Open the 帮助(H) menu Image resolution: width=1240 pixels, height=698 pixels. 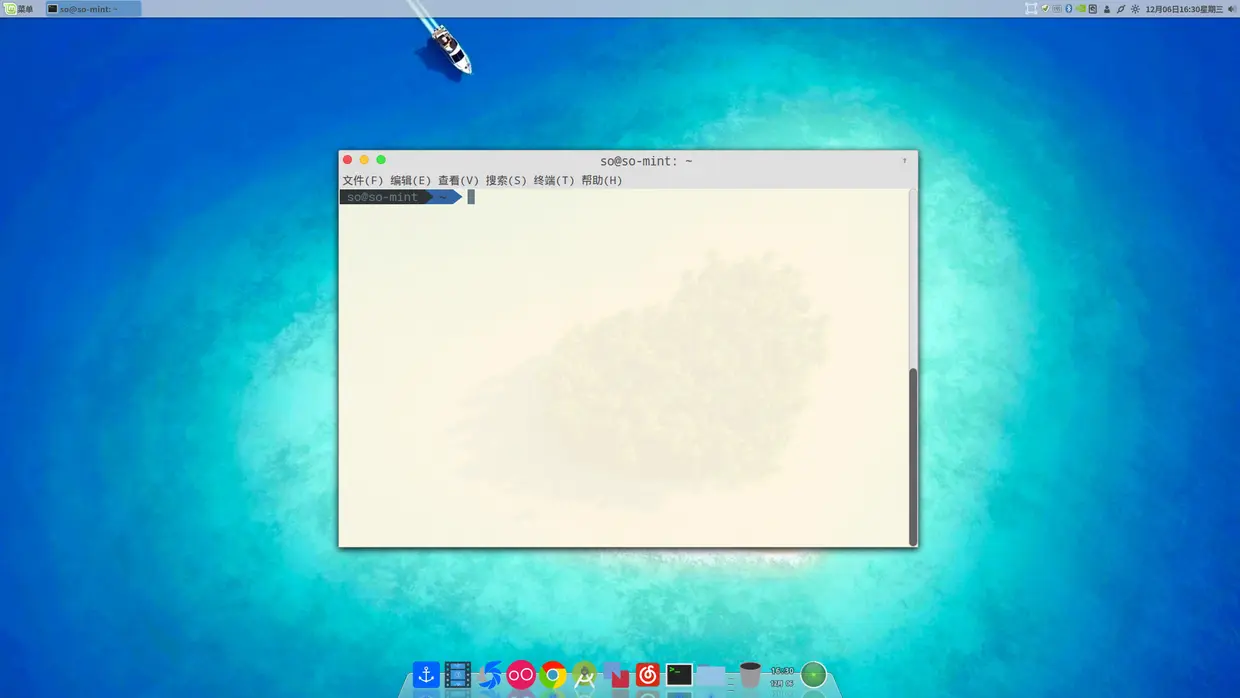[x=602, y=181]
